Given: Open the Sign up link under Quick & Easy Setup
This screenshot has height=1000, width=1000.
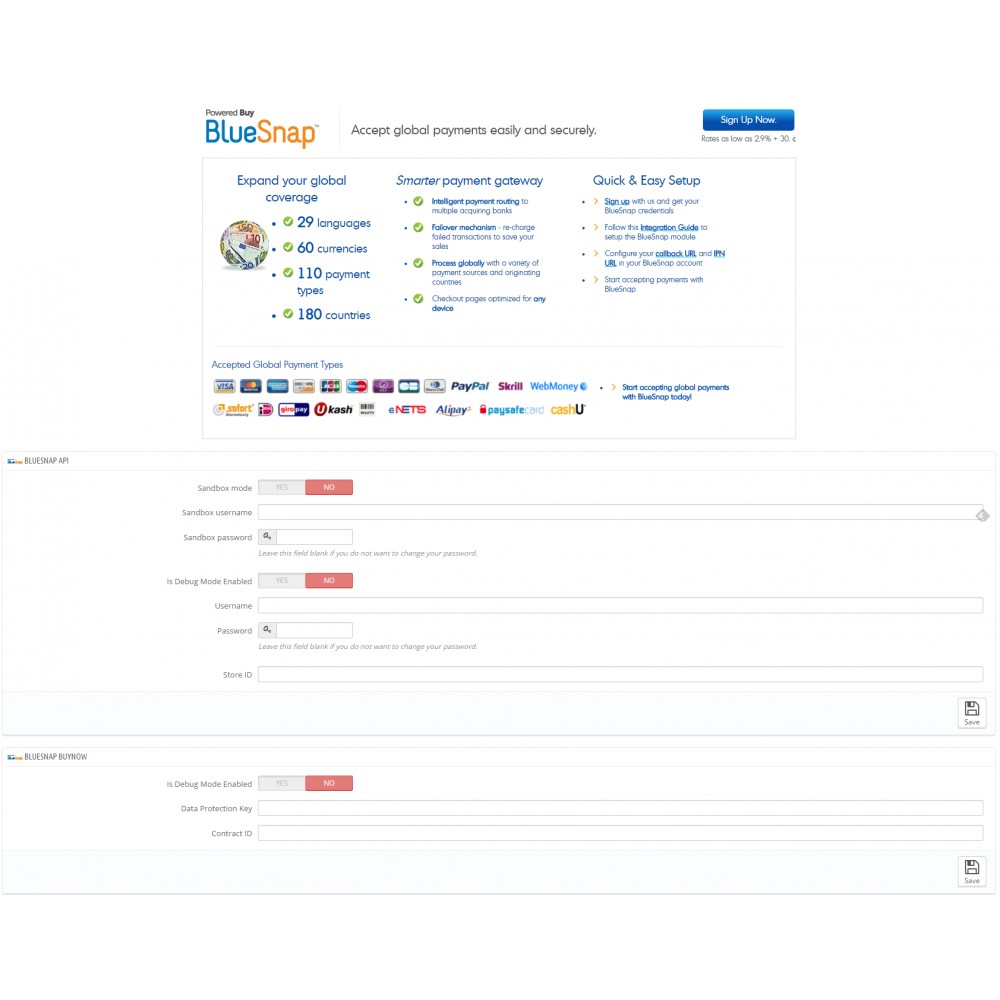Looking at the screenshot, I should tap(617, 202).
